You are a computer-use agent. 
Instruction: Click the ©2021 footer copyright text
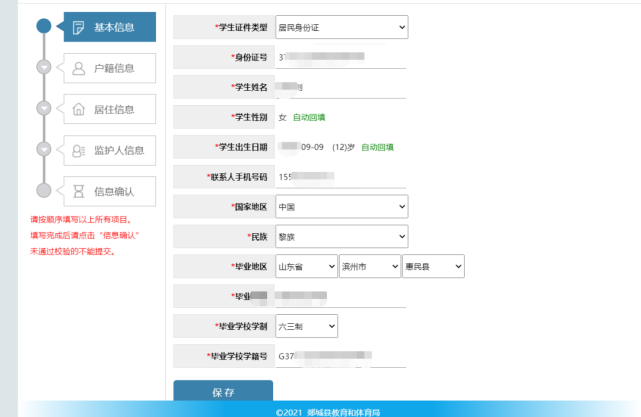click(328, 412)
